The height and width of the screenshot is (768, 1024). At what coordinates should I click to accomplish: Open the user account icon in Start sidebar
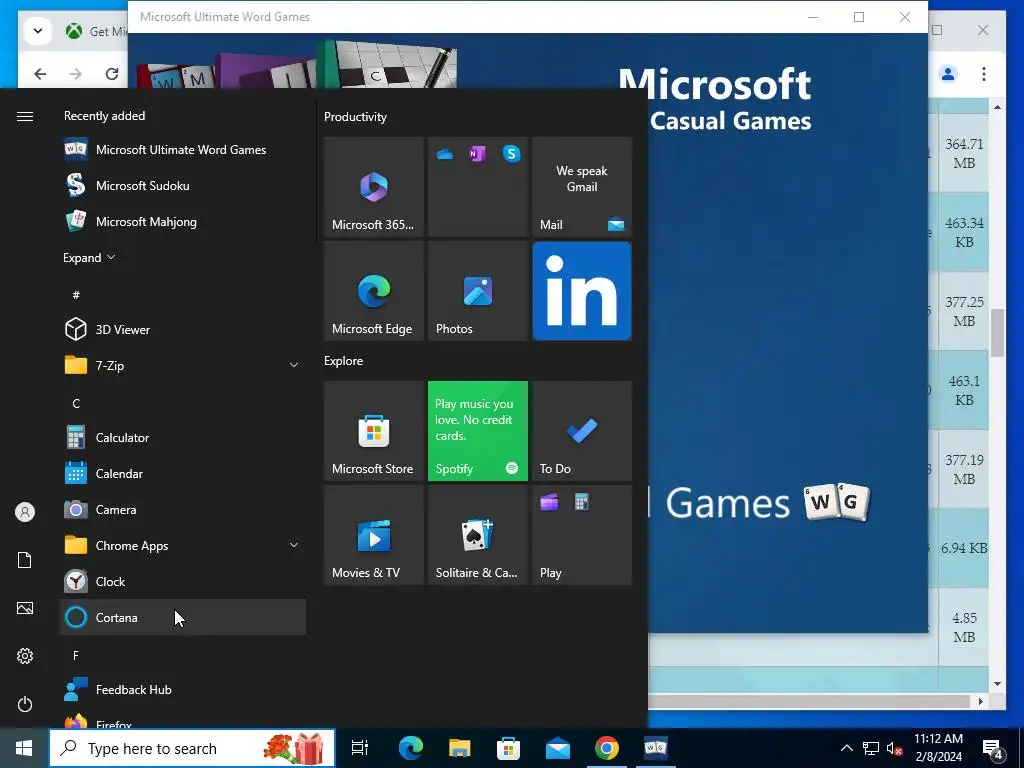25,512
